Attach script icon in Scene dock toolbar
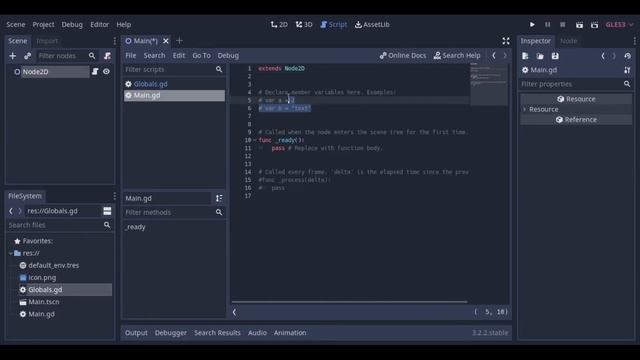Image resolution: width=640 pixels, height=360 pixels. point(107,56)
